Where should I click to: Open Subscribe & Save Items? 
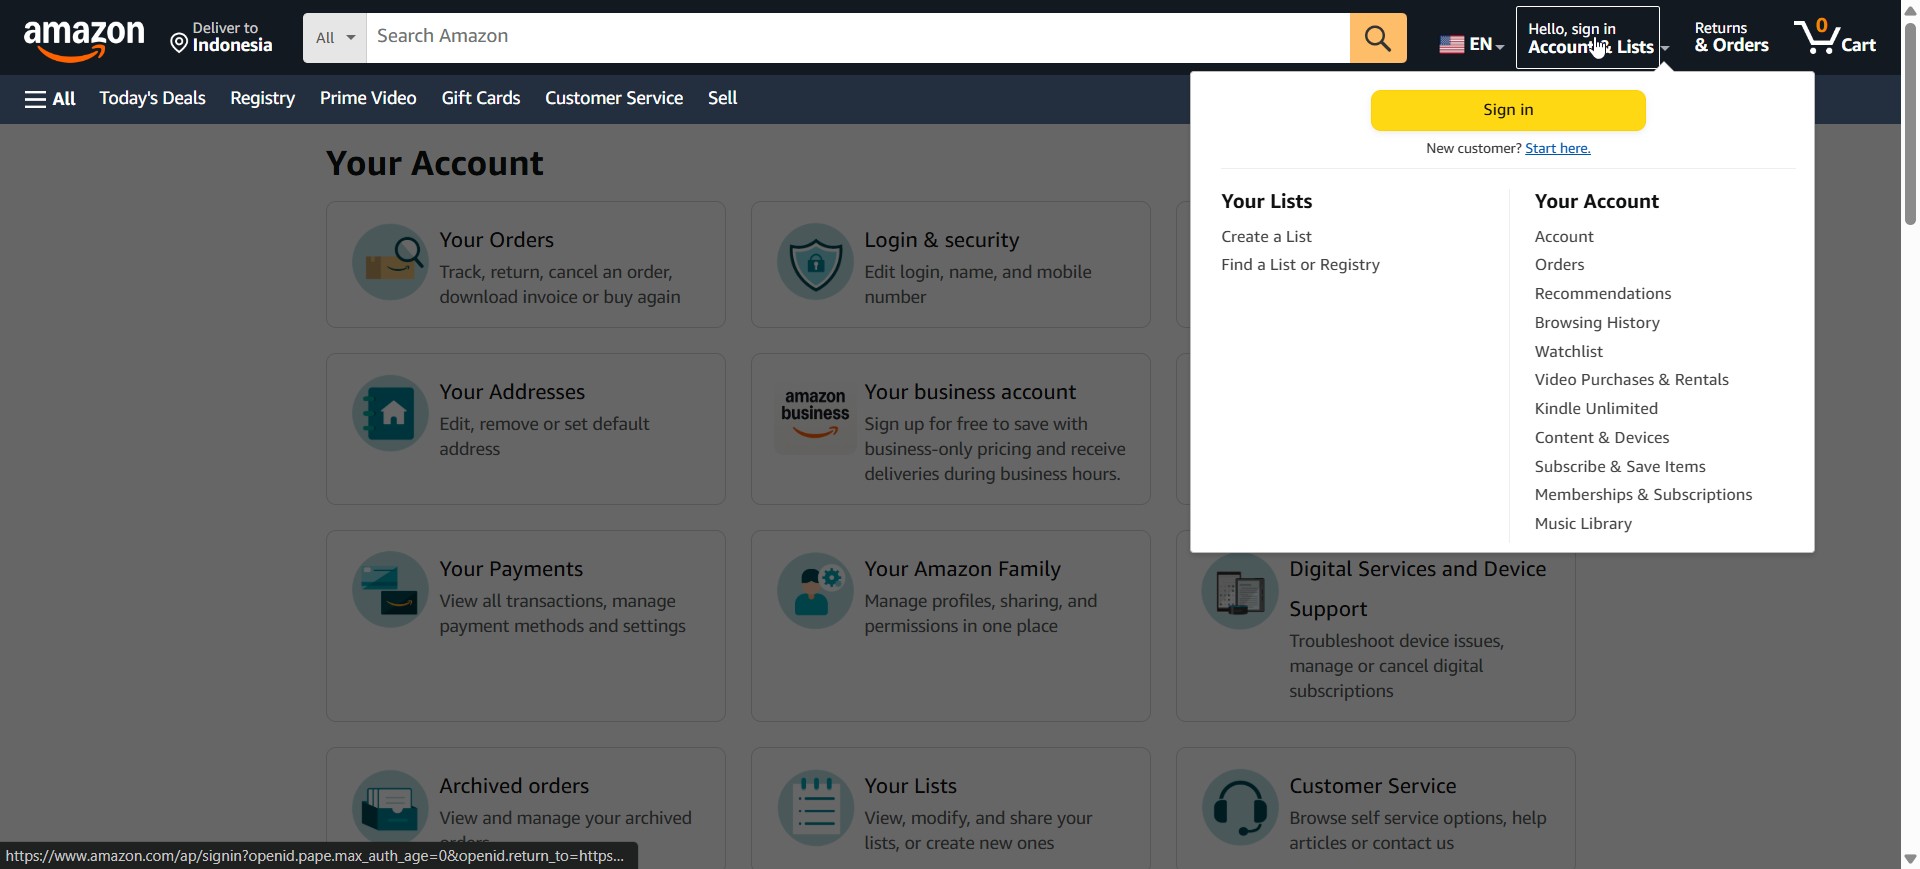1620,467
